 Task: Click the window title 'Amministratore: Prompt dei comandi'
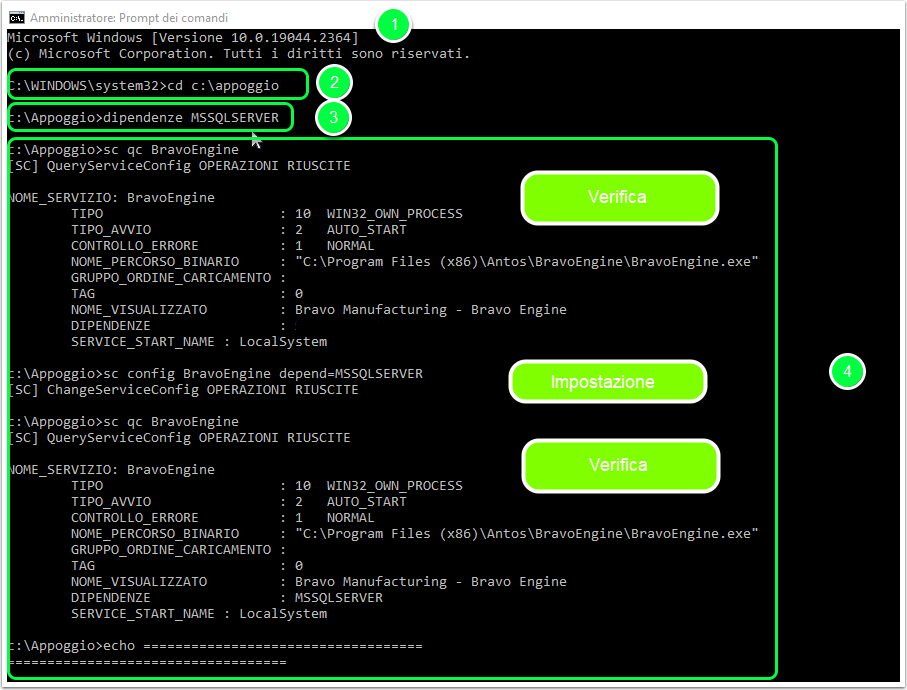point(129,18)
